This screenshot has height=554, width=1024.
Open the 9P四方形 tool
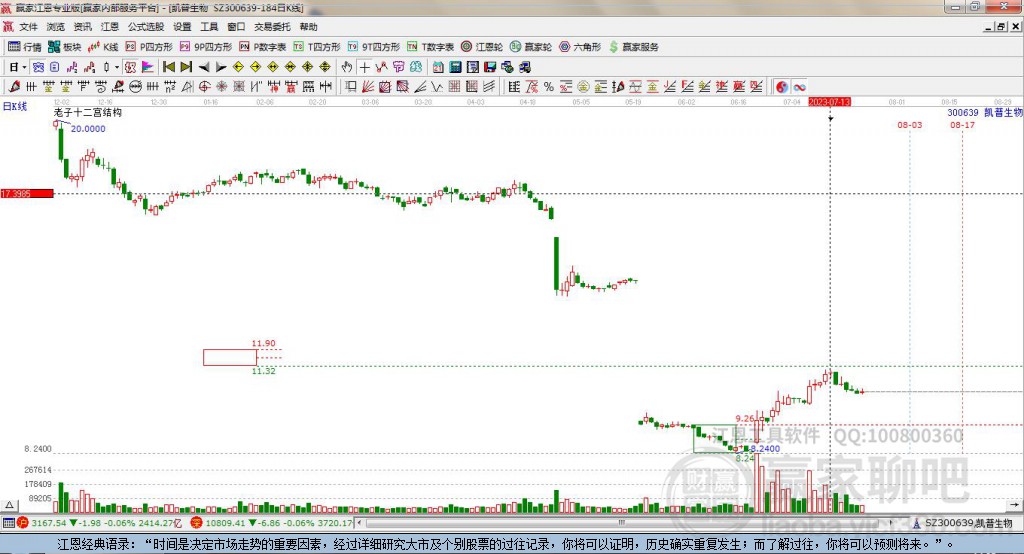point(206,47)
